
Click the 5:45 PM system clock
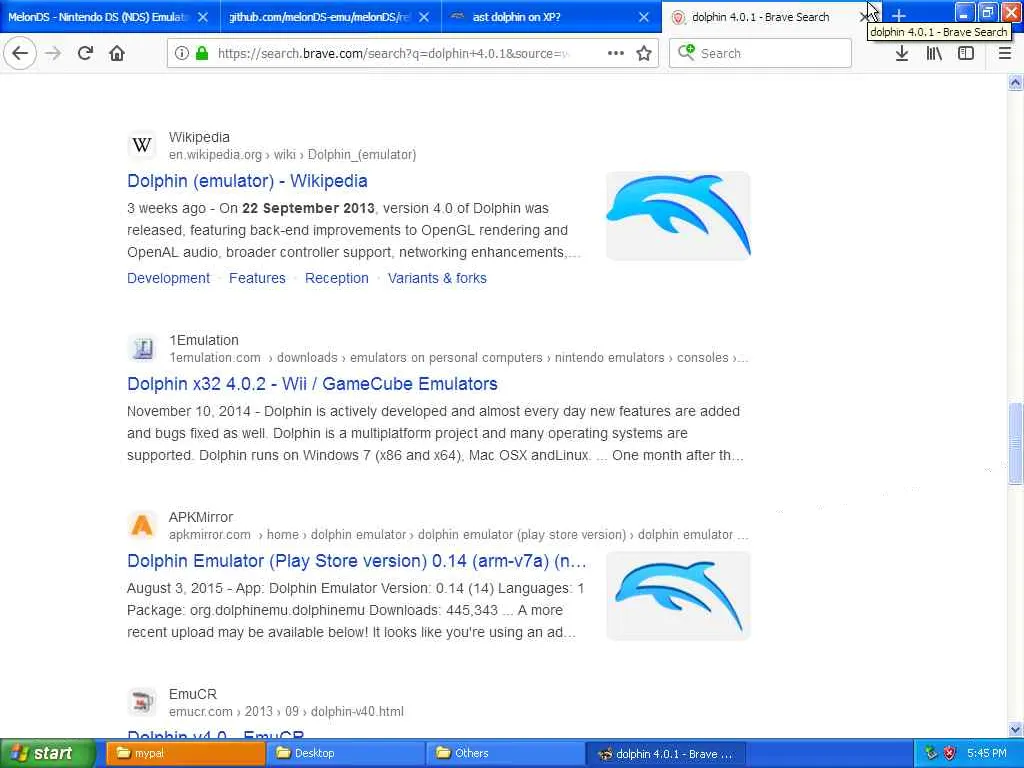[987, 754]
